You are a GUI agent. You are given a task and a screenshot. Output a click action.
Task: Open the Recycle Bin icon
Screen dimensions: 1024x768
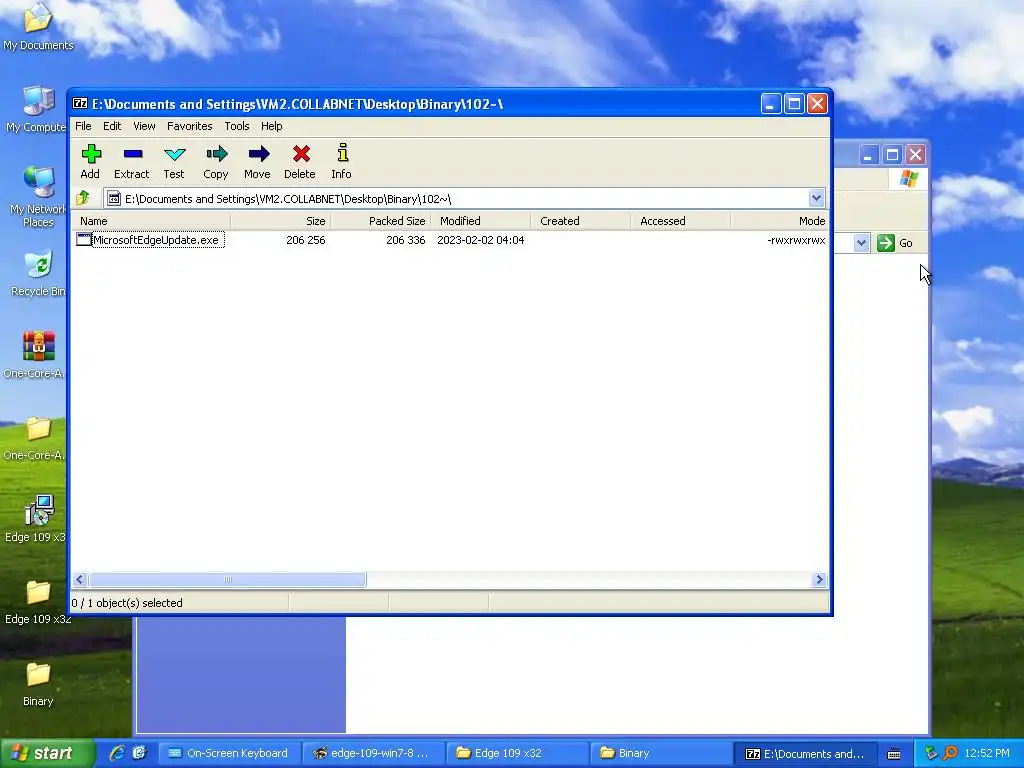[x=38, y=273]
